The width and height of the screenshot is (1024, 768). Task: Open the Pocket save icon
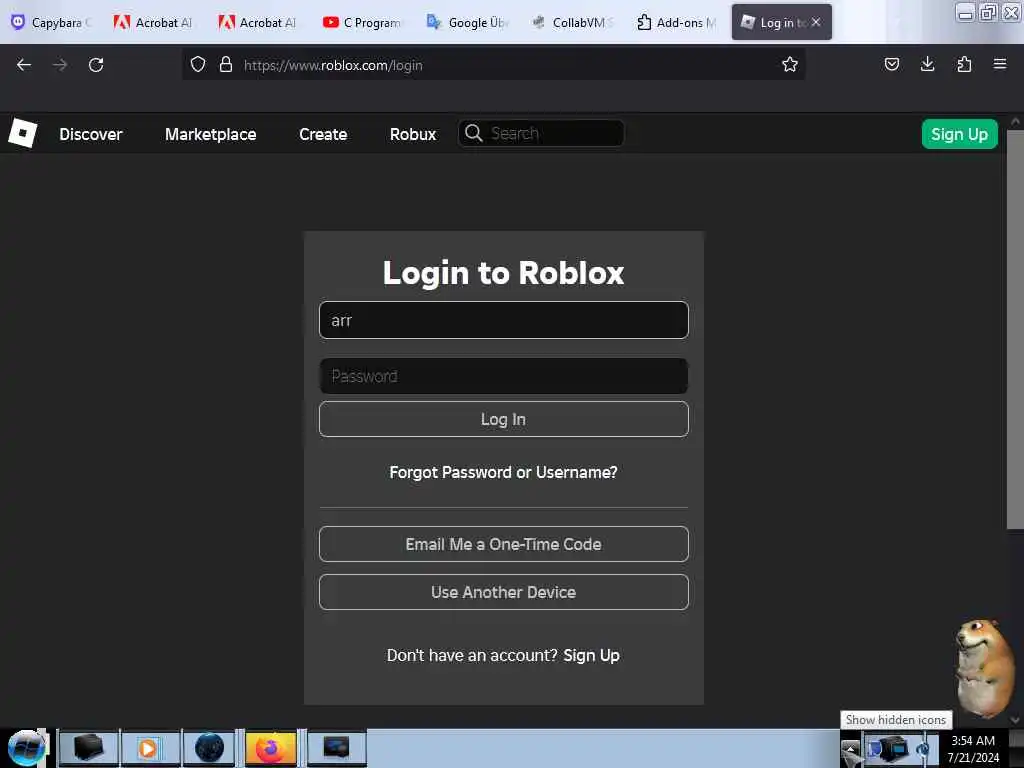point(891,64)
